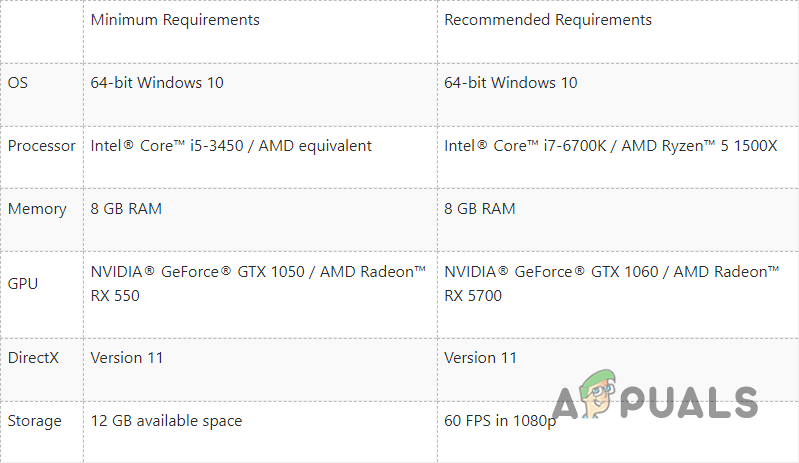
Task: Select the GPU row label
Action: tap(23, 283)
